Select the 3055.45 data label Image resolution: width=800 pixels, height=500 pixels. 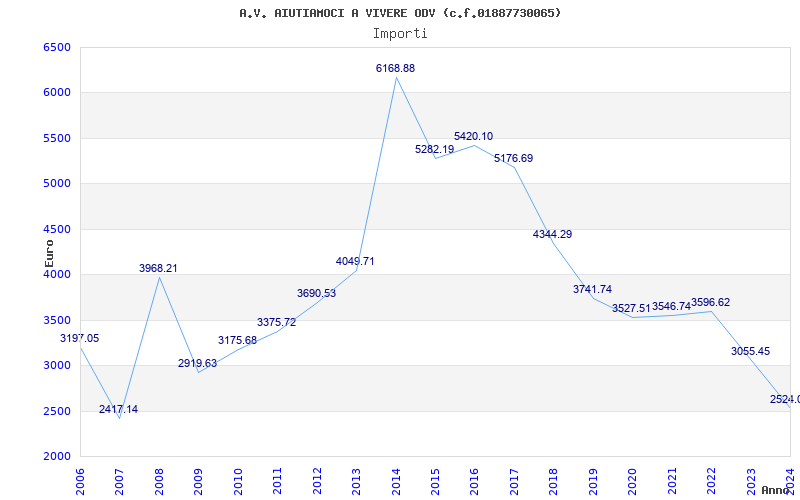pyautogui.click(x=751, y=352)
